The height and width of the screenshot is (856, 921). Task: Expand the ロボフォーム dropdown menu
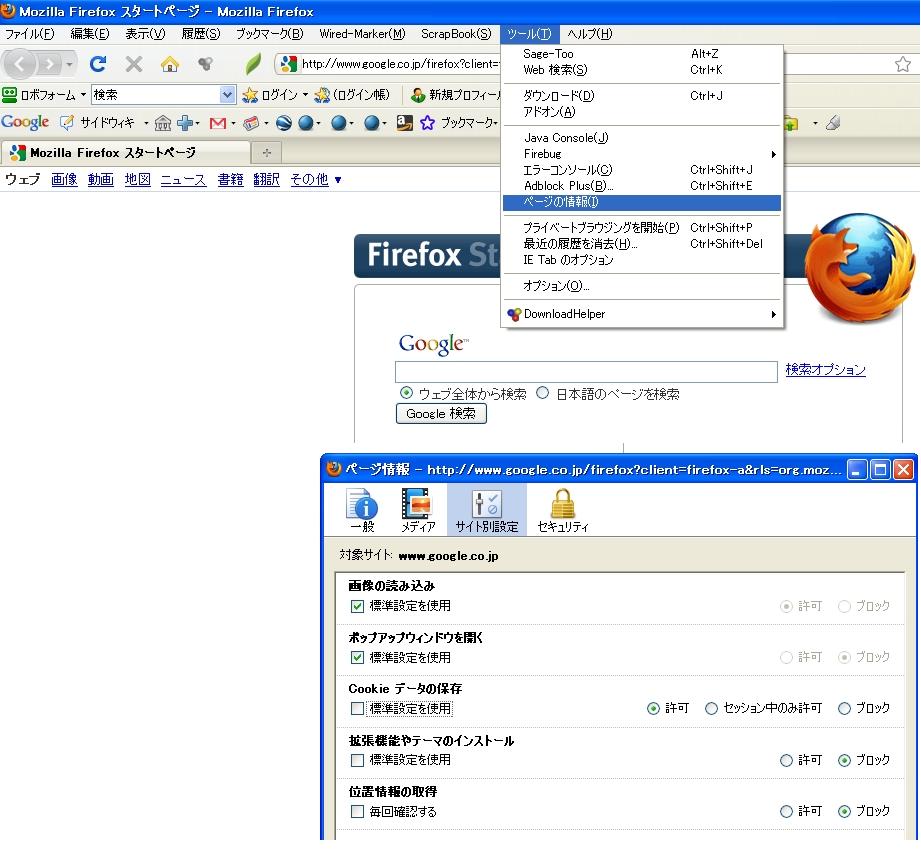pos(83,95)
